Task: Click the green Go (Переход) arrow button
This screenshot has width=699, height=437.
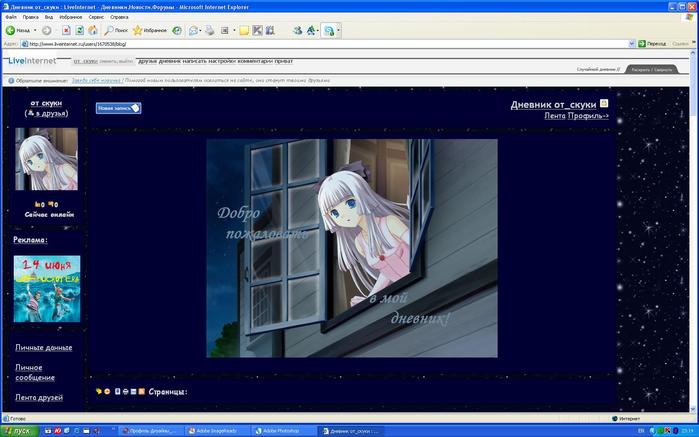Action: [x=652, y=44]
